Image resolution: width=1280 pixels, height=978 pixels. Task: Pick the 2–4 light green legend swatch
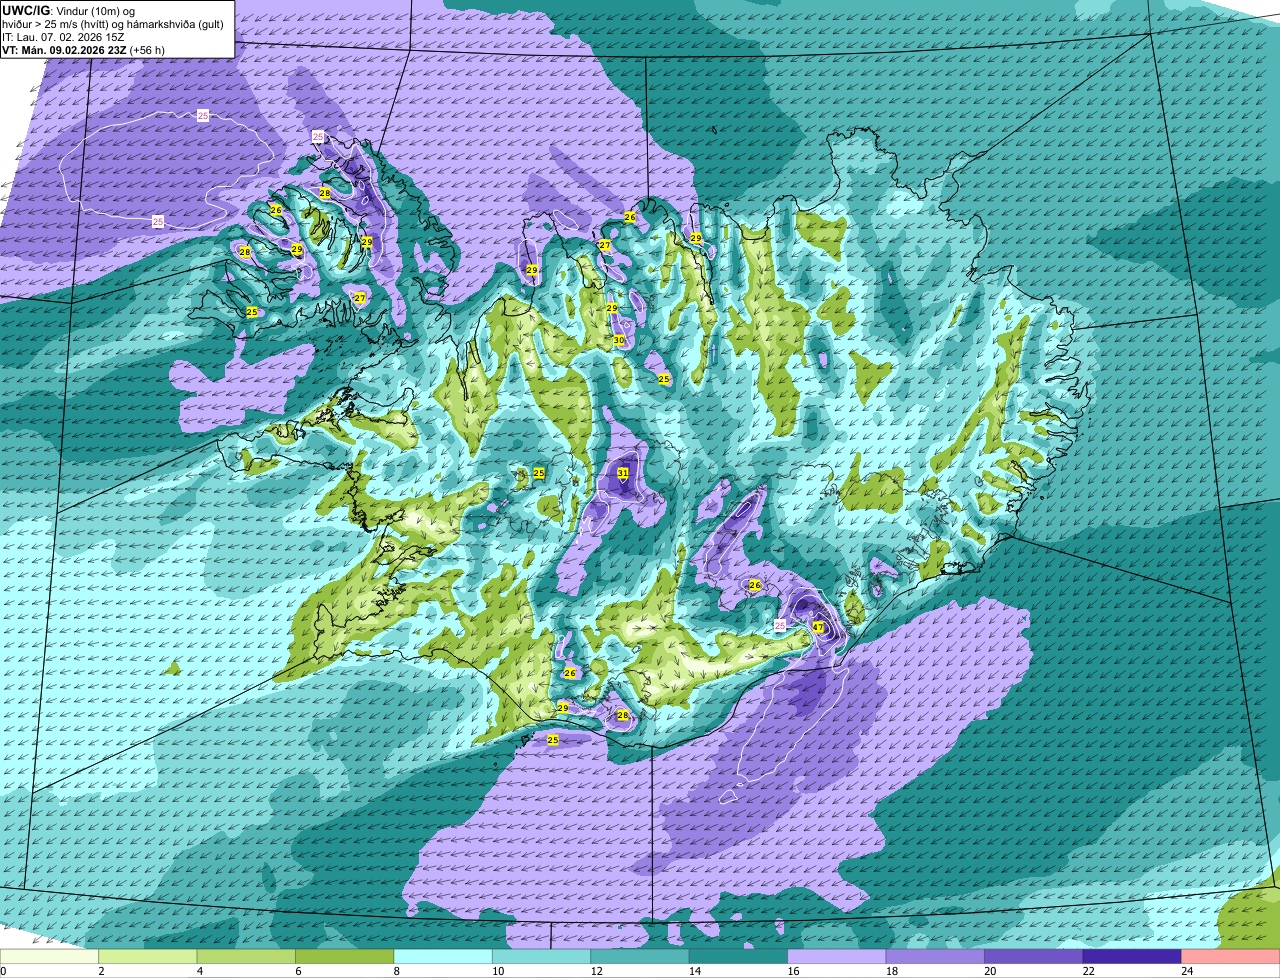click(x=148, y=956)
